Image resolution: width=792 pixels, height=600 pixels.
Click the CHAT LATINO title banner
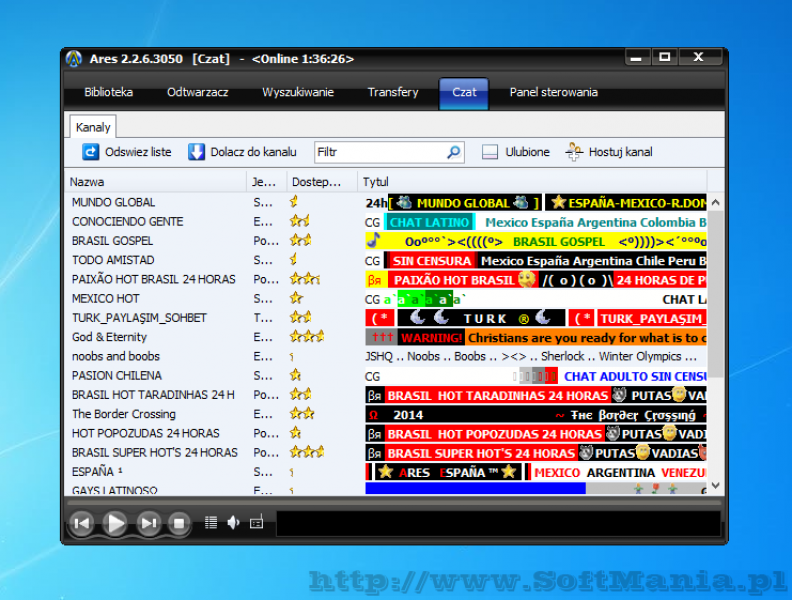[x=430, y=222]
